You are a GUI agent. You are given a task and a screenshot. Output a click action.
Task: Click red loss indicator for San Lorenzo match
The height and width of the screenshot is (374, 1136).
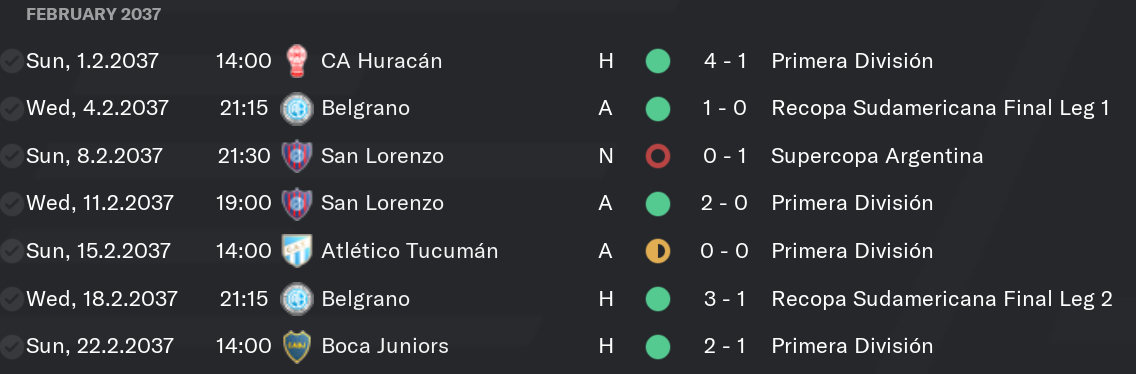coord(658,156)
